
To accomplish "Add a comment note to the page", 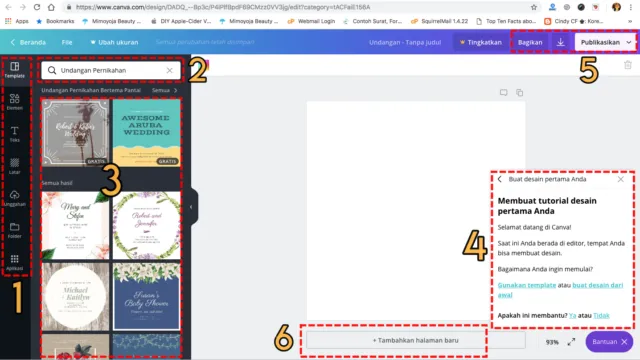I will click(x=503, y=93).
